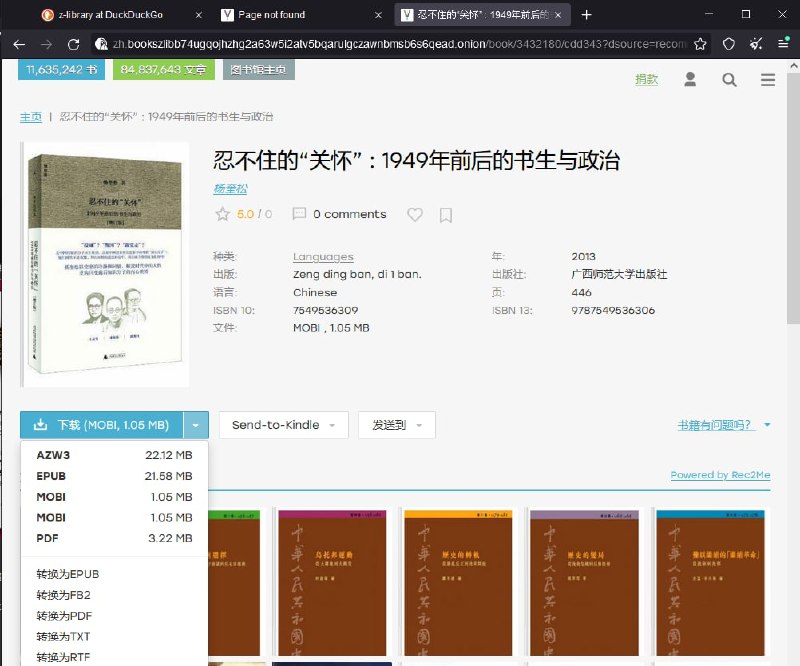
Task: Click Tor Browser's New Identity broom icon
Action: (x=754, y=44)
